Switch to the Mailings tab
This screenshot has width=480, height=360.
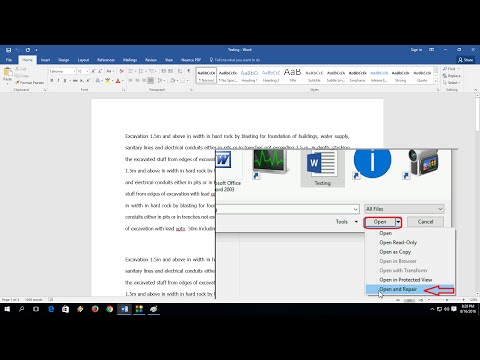pos(130,60)
